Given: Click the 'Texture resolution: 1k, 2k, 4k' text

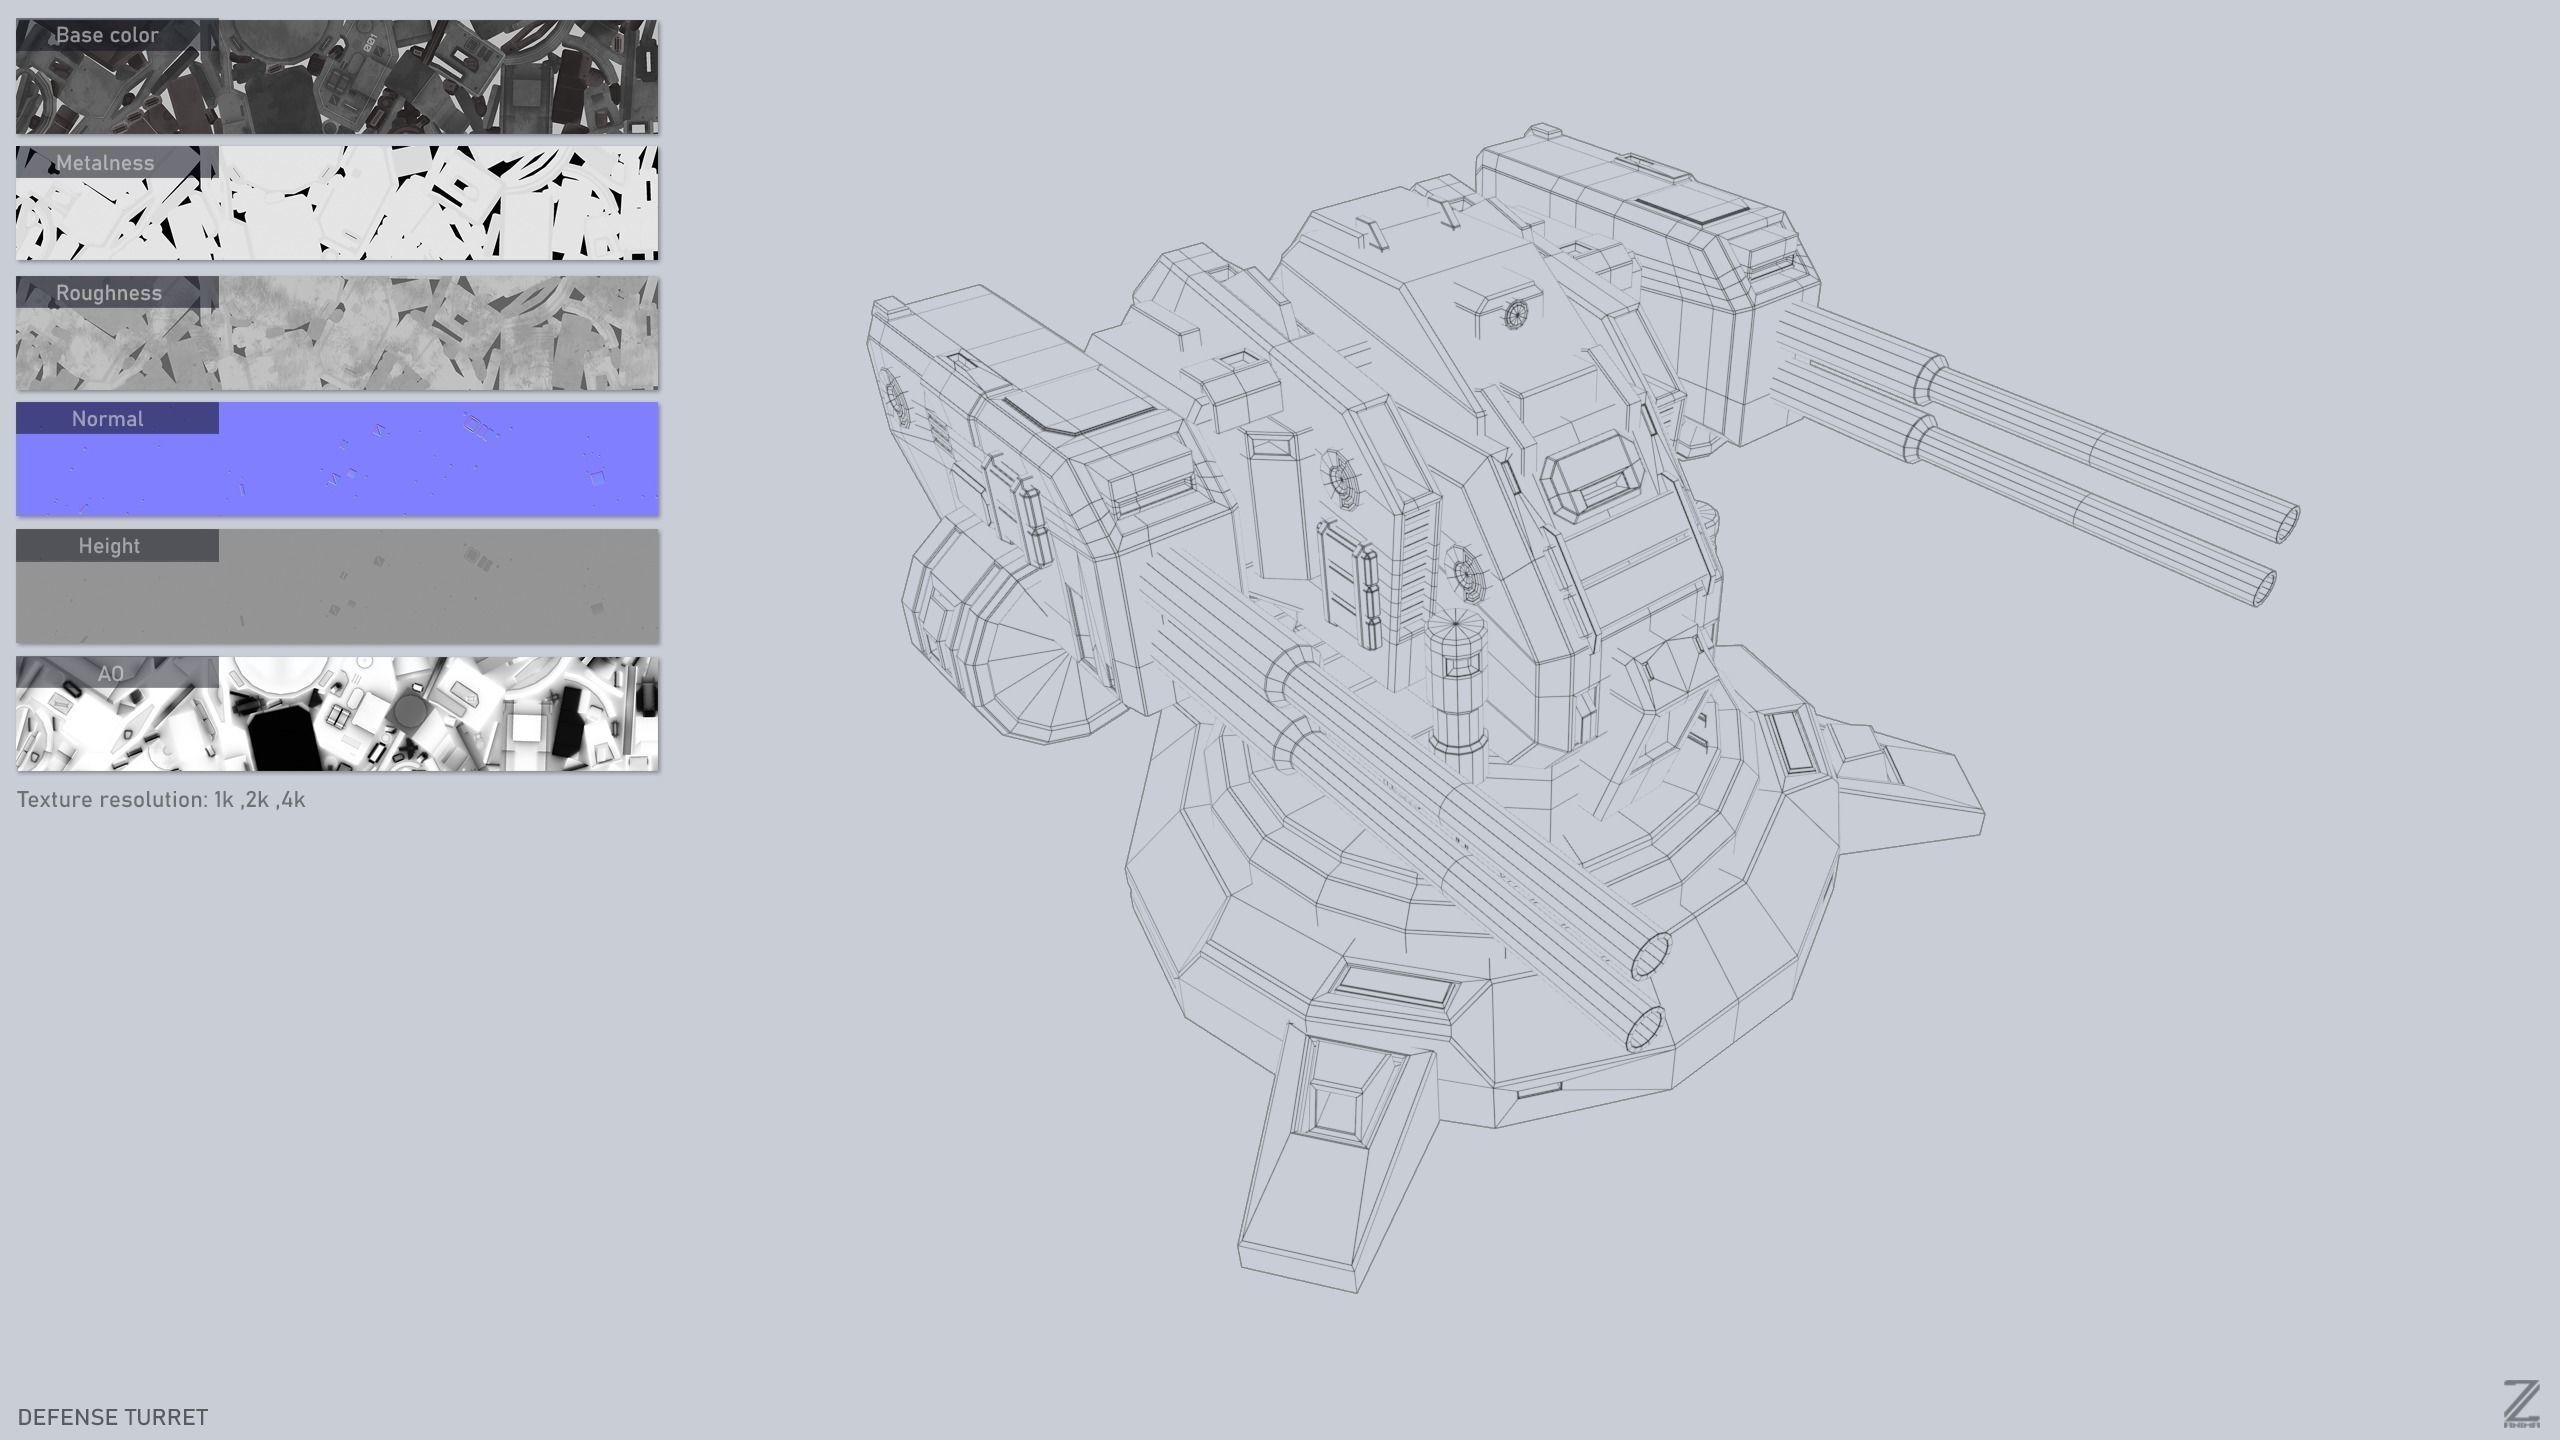Looking at the screenshot, I should 161,799.
